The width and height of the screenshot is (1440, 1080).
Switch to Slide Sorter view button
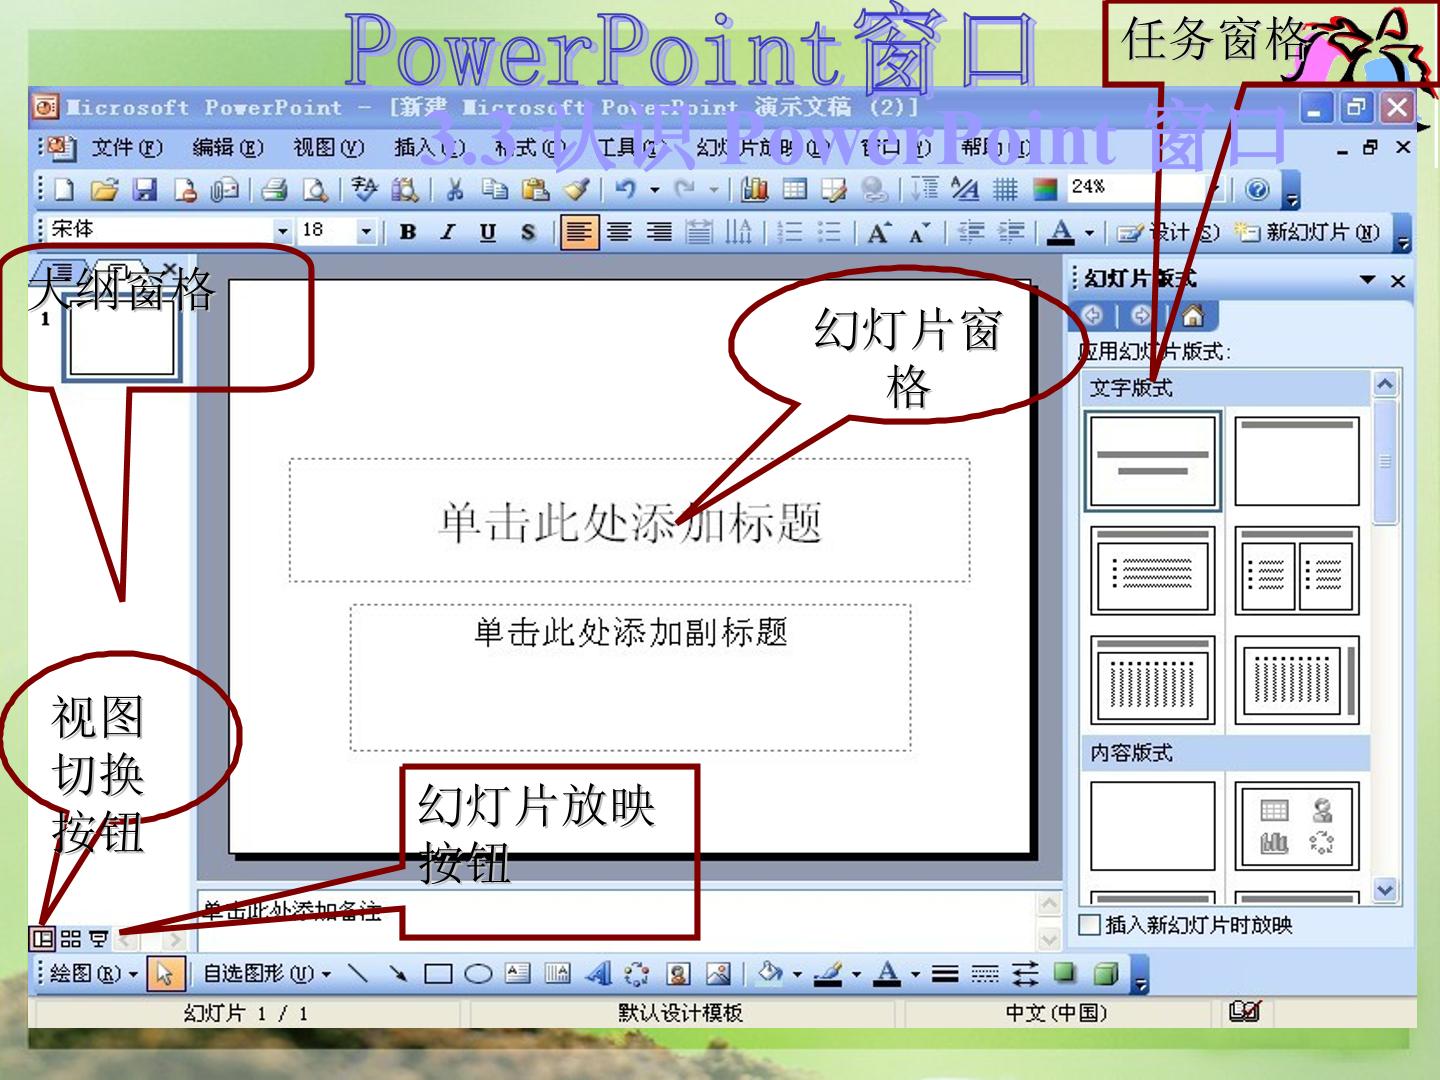click(70, 938)
